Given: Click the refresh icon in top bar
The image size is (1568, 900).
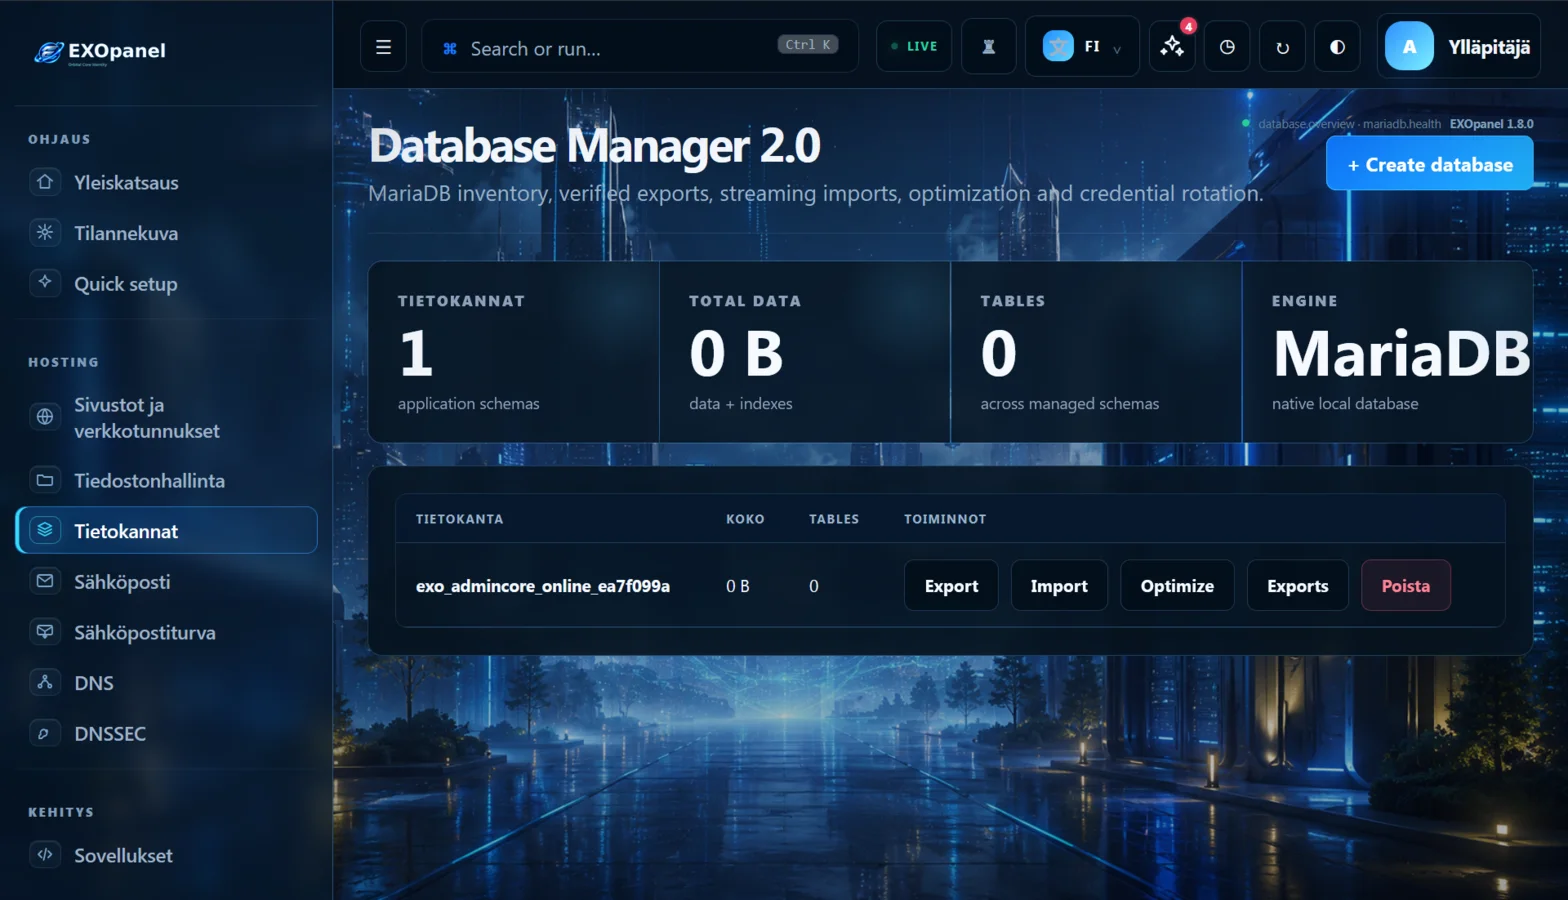Looking at the screenshot, I should 1282,47.
